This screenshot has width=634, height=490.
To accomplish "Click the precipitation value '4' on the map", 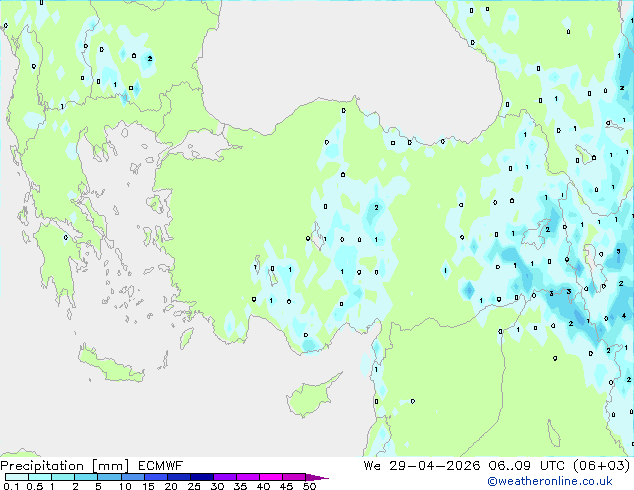I will click(624, 315).
